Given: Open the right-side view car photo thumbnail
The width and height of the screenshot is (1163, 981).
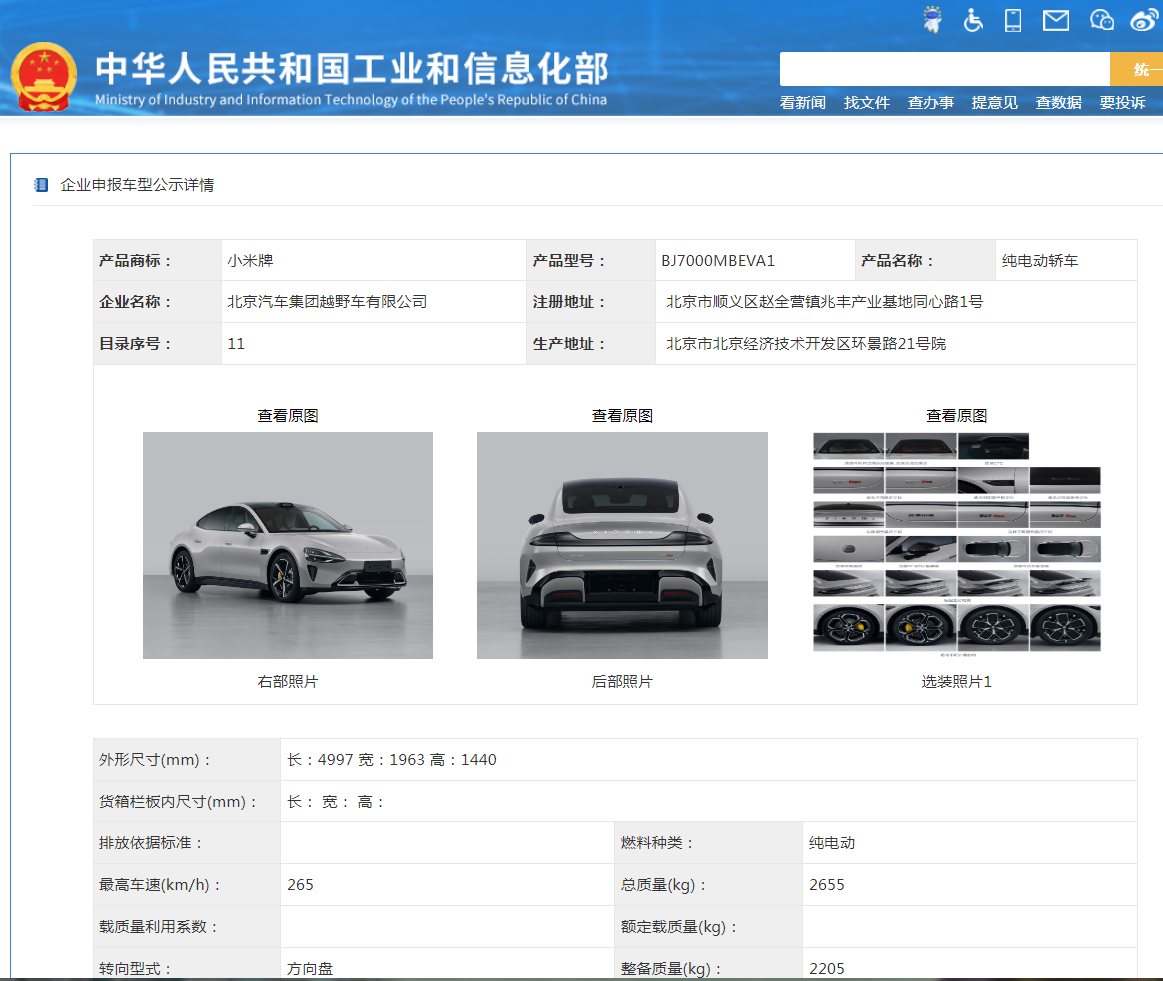Looking at the screenshot, I should pyautogui.click(x=288, y=545).
